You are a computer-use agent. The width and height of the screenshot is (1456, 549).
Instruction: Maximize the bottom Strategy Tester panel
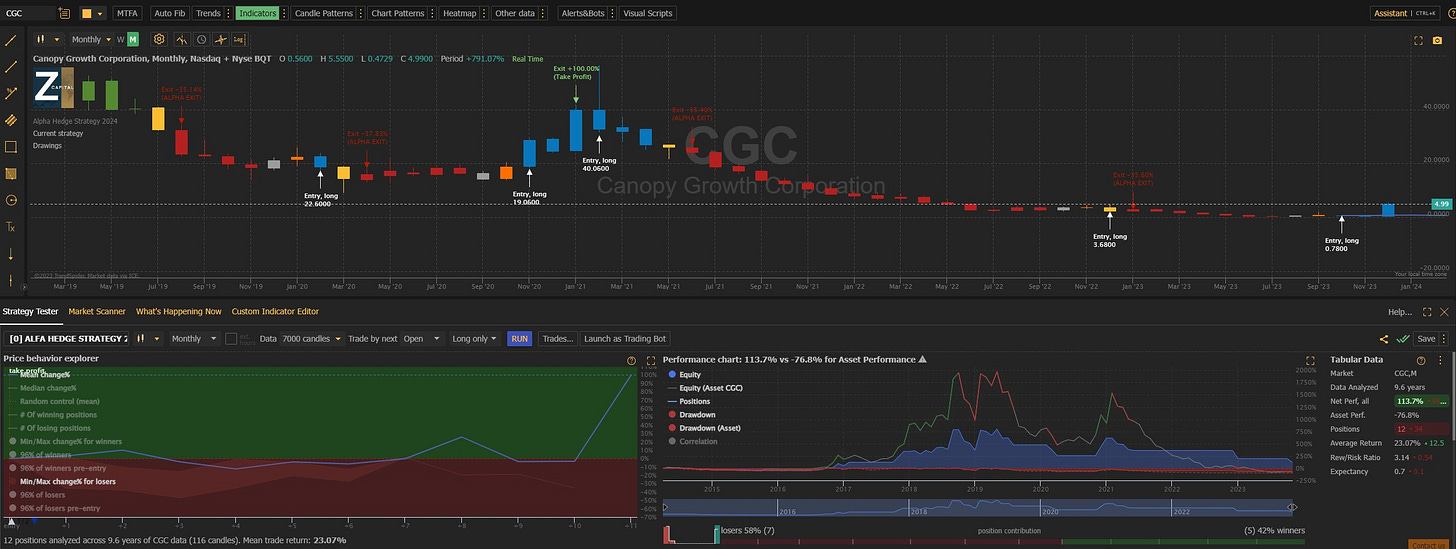pyautogui.click(x=1427, y=312)
